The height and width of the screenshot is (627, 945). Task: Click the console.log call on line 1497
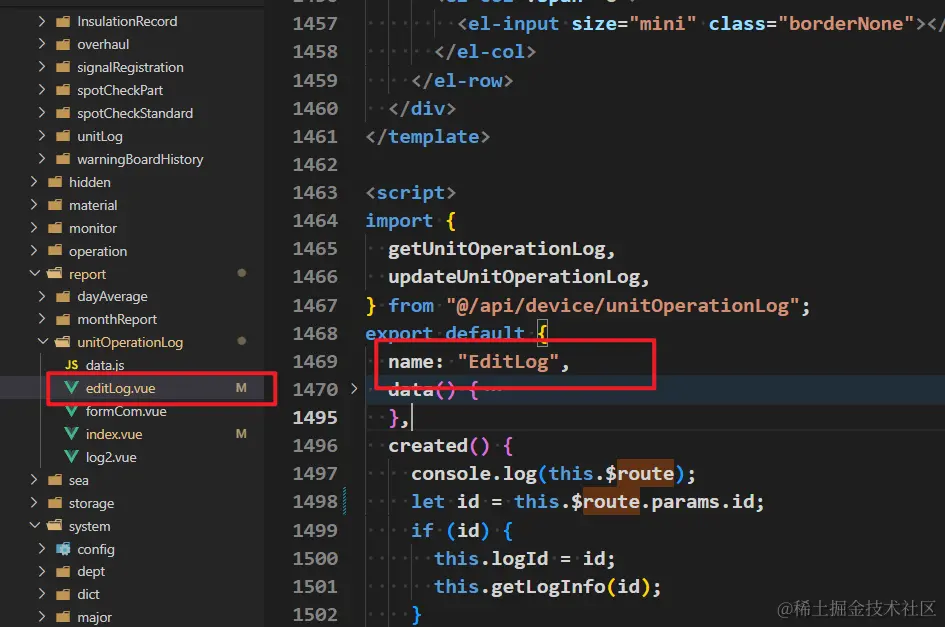(x=553, y=474)
